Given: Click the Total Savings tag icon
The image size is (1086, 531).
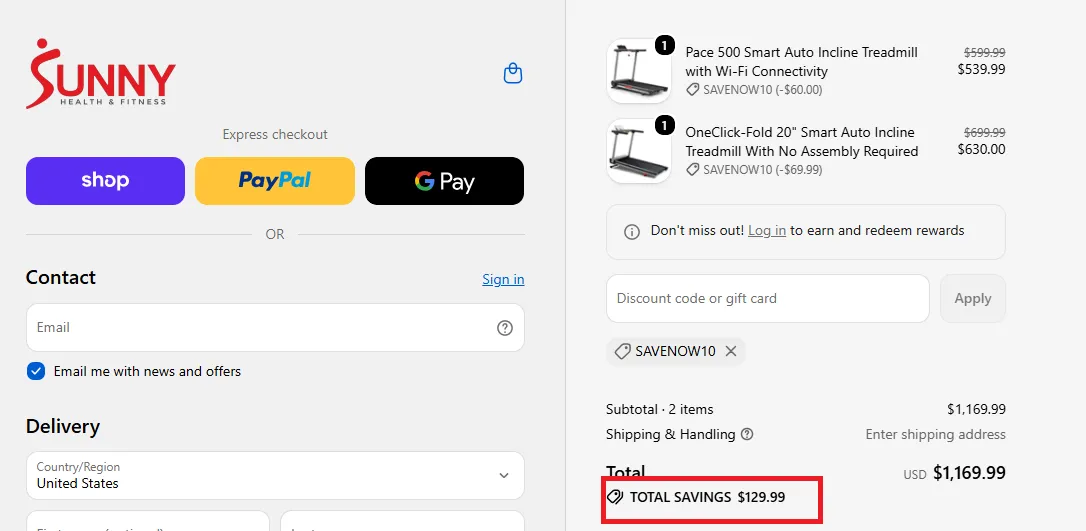Looking at the screenshot, I should tap(614, 497).
